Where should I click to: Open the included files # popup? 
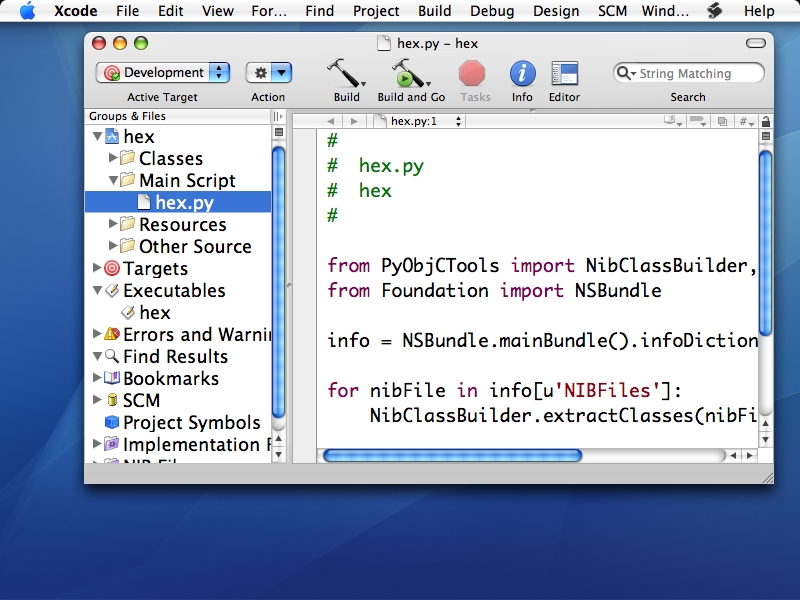point(746,121)
